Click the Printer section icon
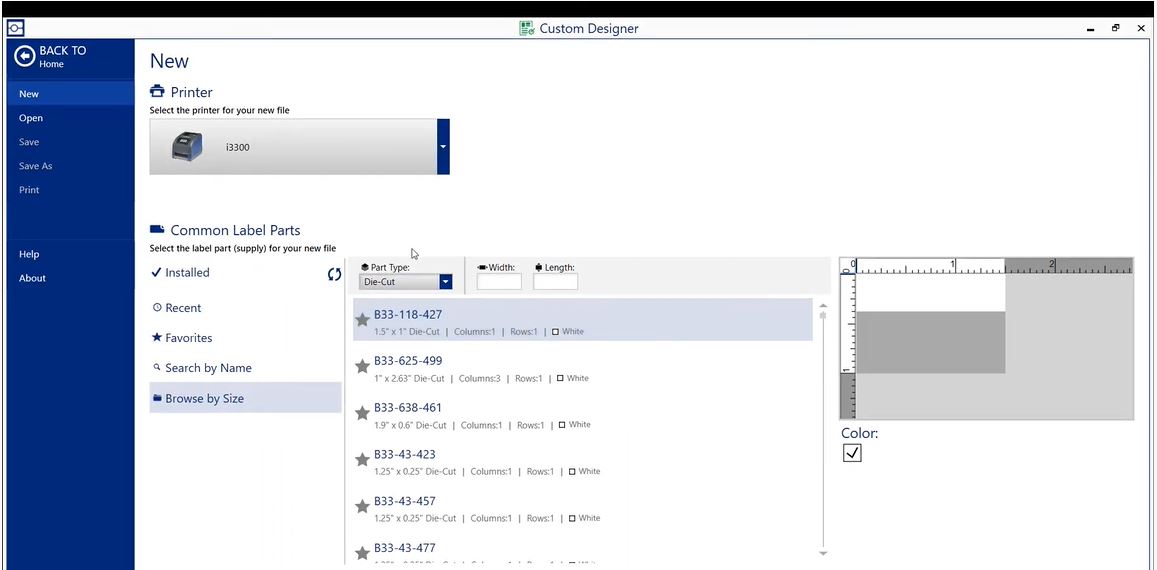1157x570 pixels. [x=157, y=92]
